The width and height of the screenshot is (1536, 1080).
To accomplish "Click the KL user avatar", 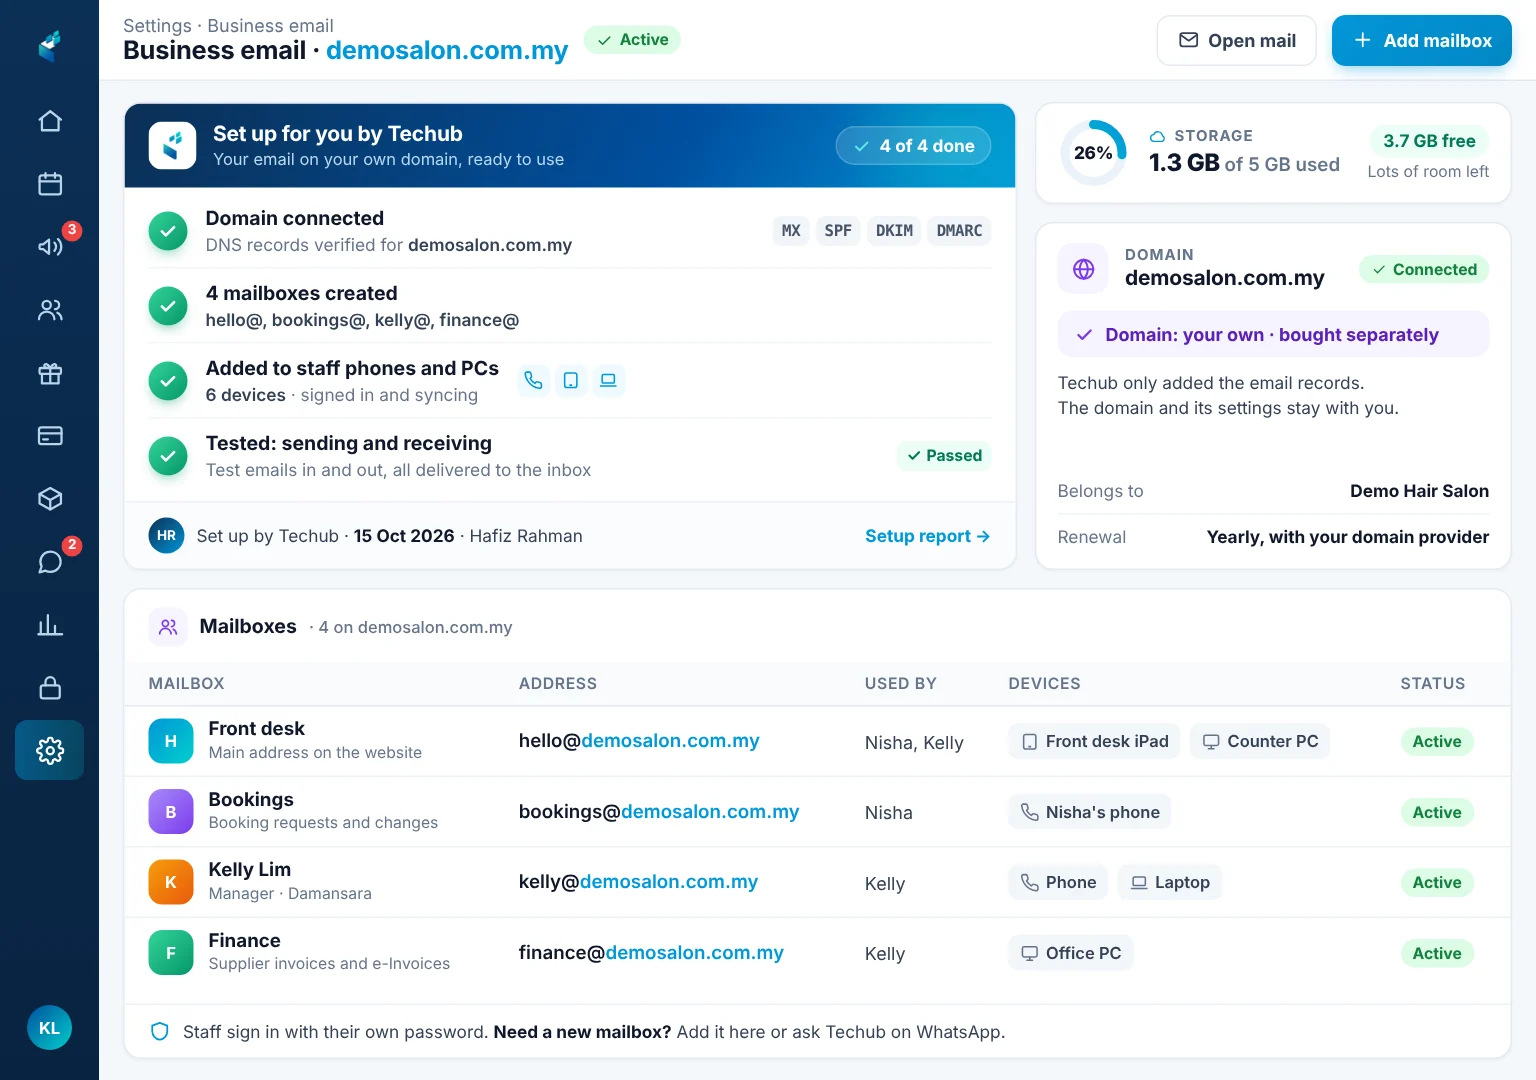I will point(49,1028).
